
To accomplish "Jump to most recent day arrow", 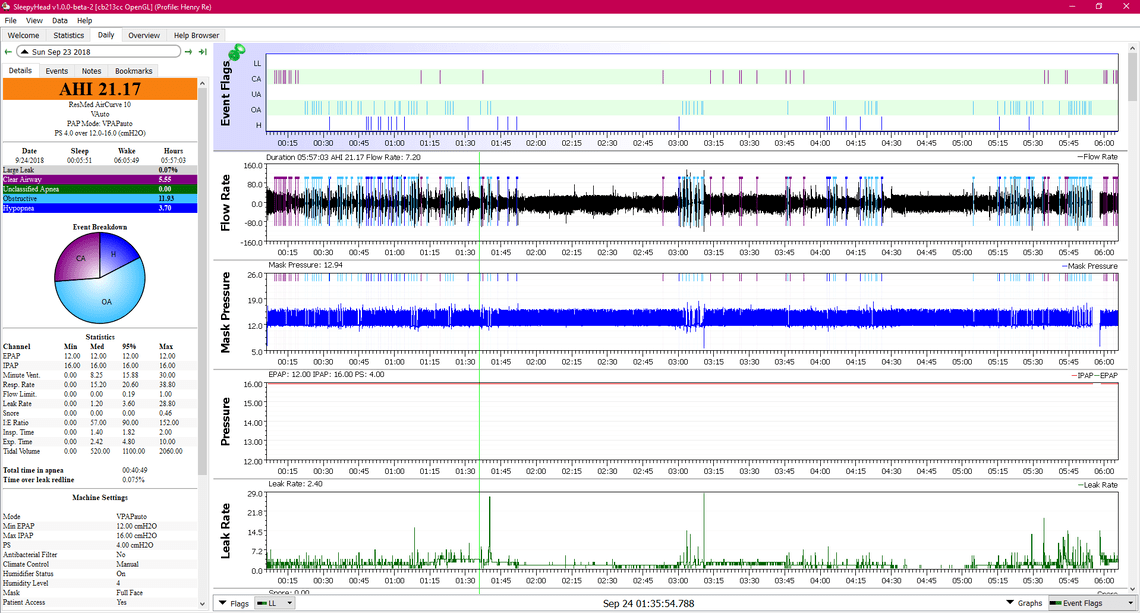I will tap(203, 52).
